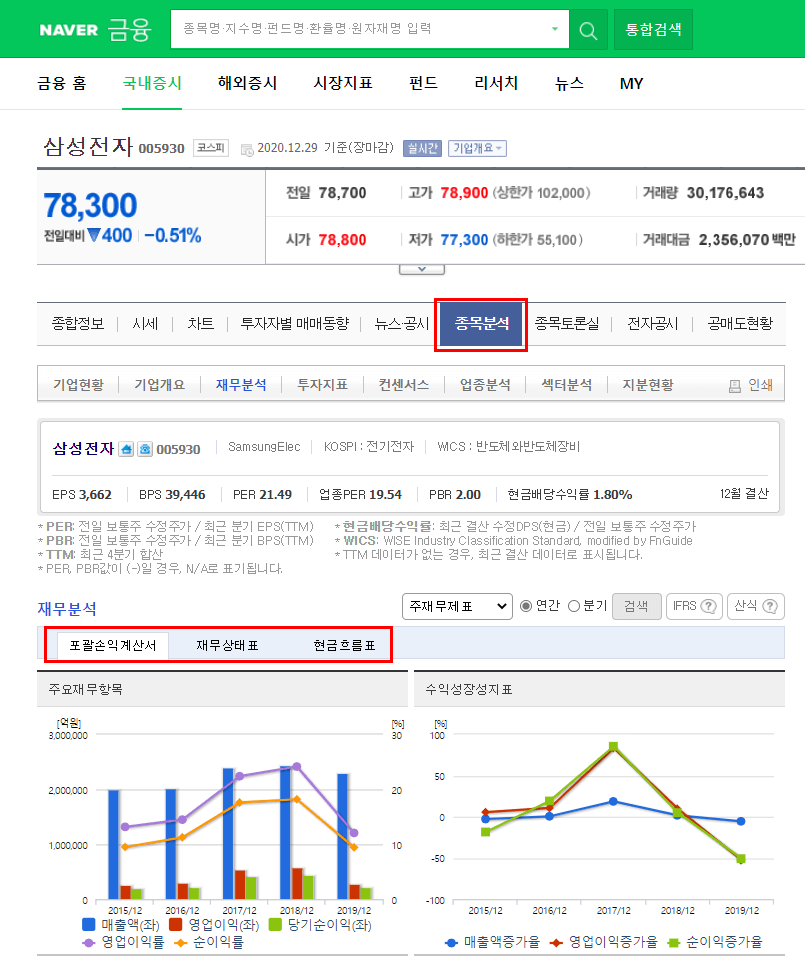Select the 분기 radio button

tap(574, 606)
